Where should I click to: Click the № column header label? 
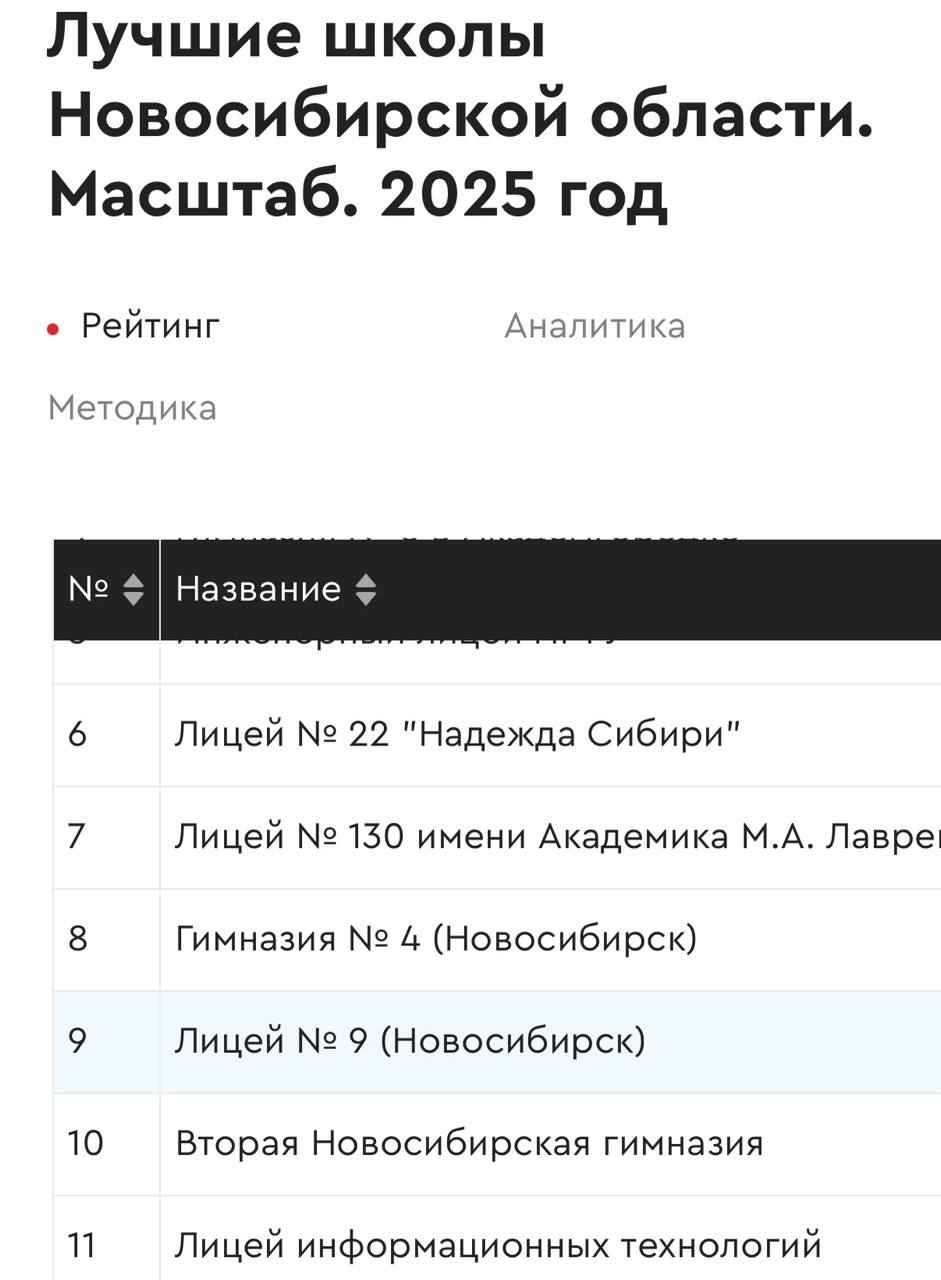pos(88,590)
